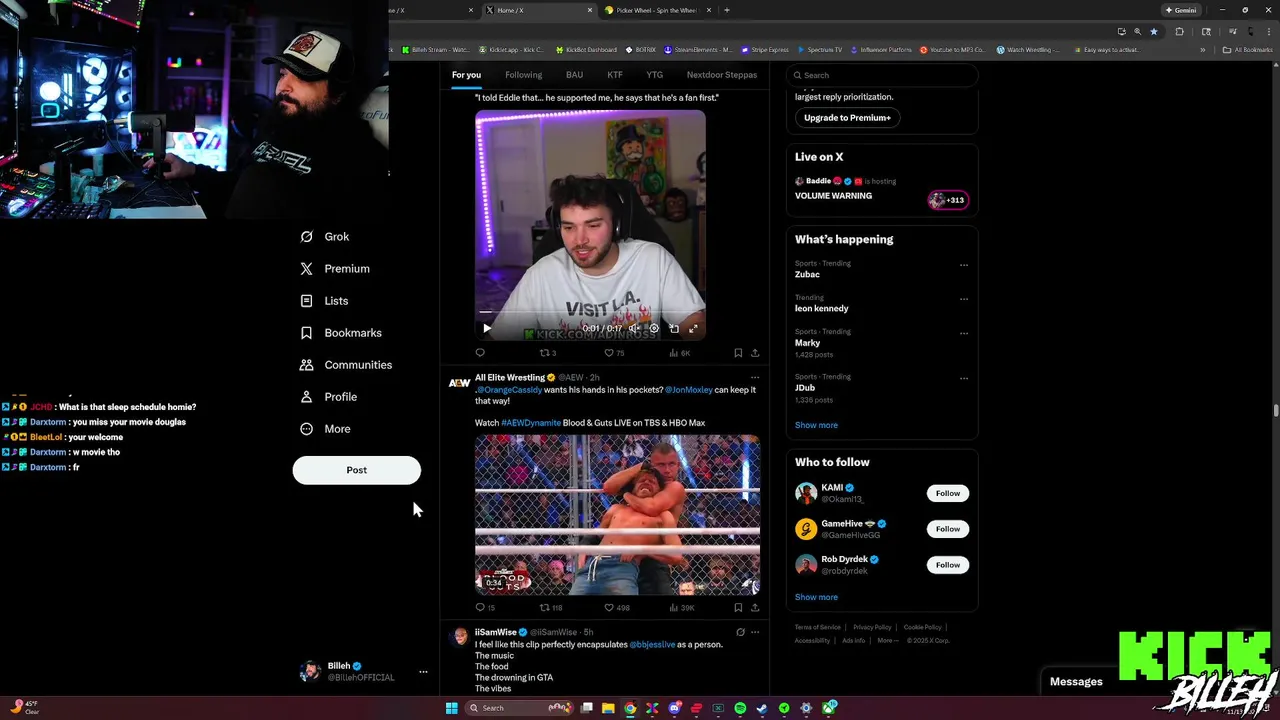Show more trends under What's happening
Viewport: 1280px width, 720px height.
(x=816, y=425)
